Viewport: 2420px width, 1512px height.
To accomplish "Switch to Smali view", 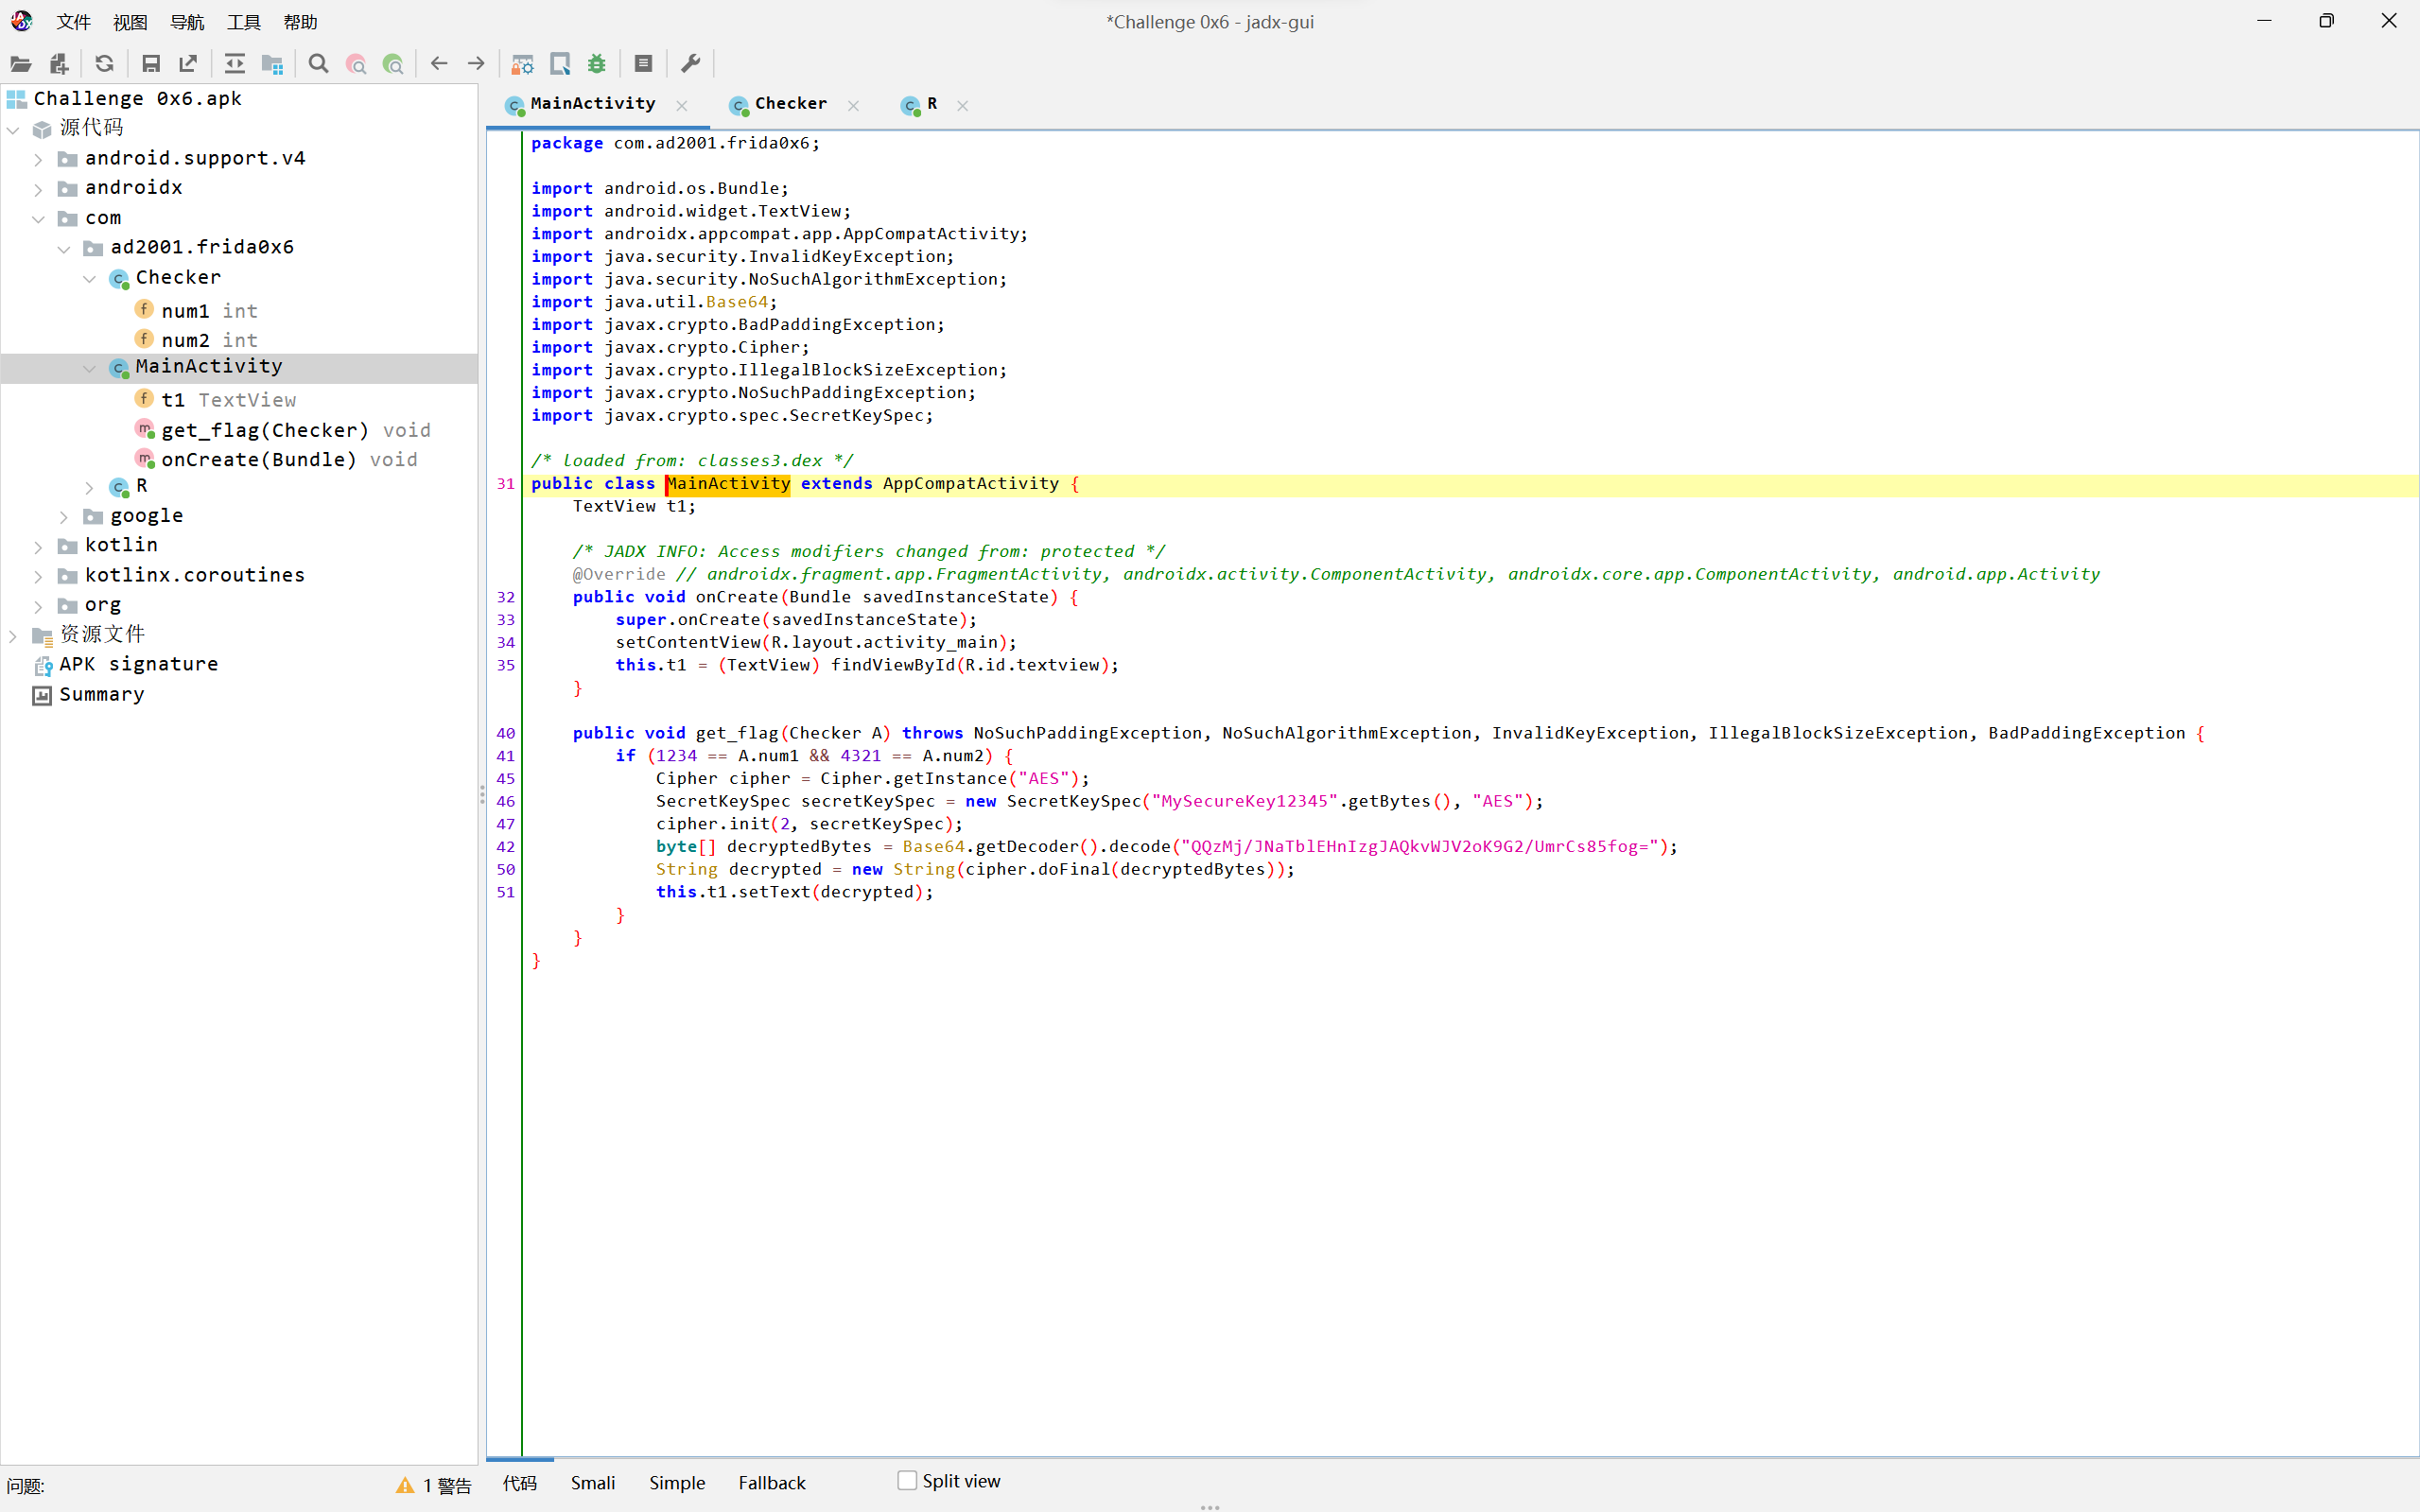I will (x=592, y=1483).
